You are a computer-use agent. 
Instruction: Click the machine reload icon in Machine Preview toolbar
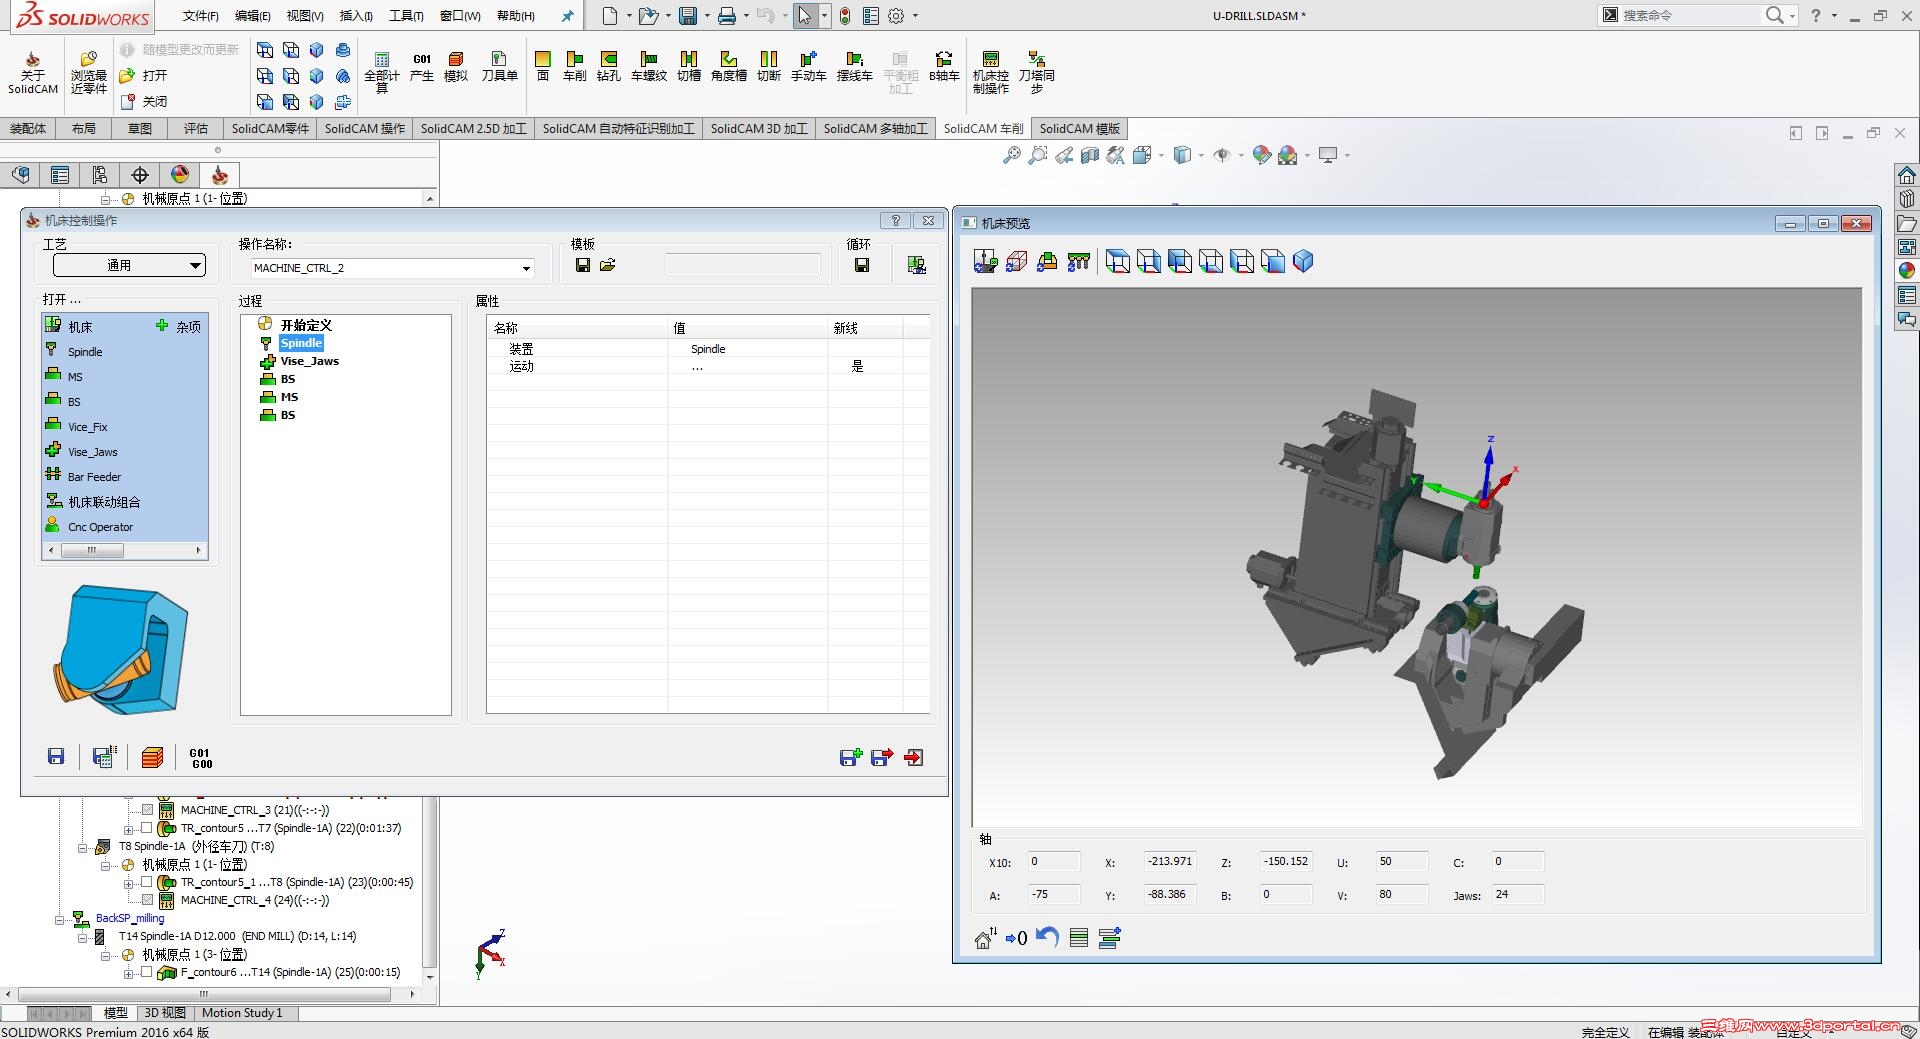tap(985, 261)
